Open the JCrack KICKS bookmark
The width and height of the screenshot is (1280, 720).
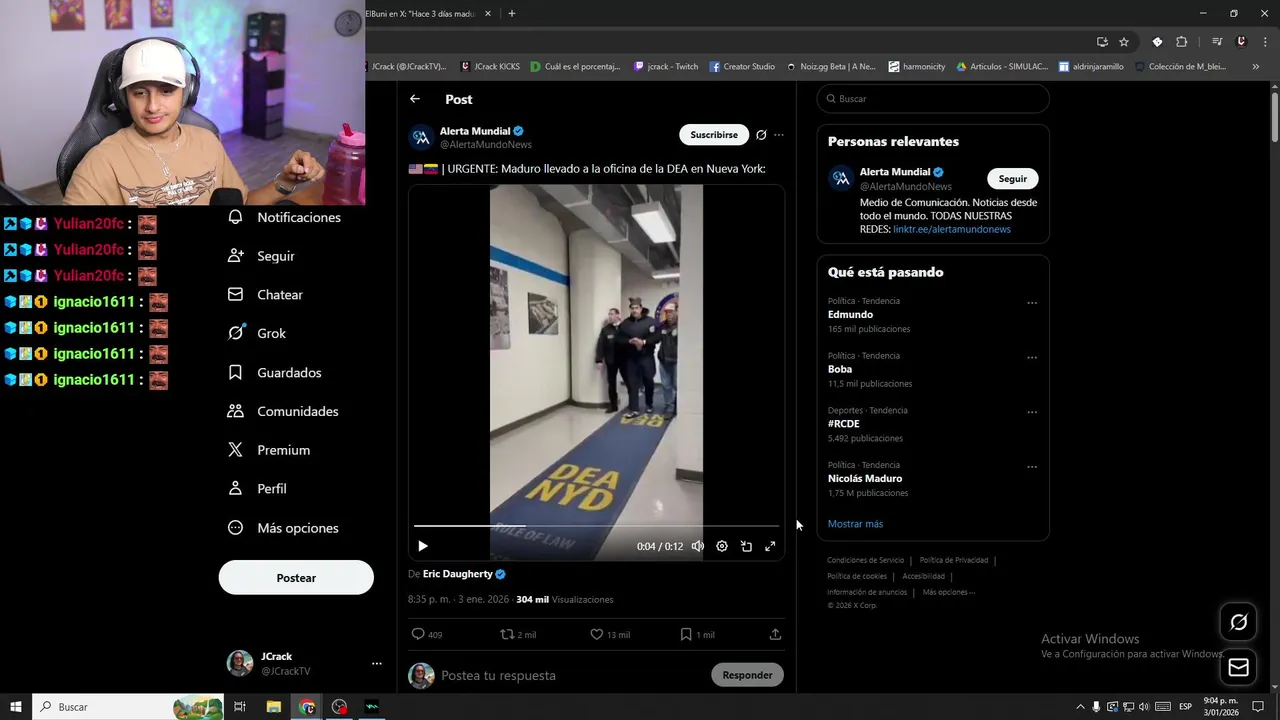[x=490, y=67]
